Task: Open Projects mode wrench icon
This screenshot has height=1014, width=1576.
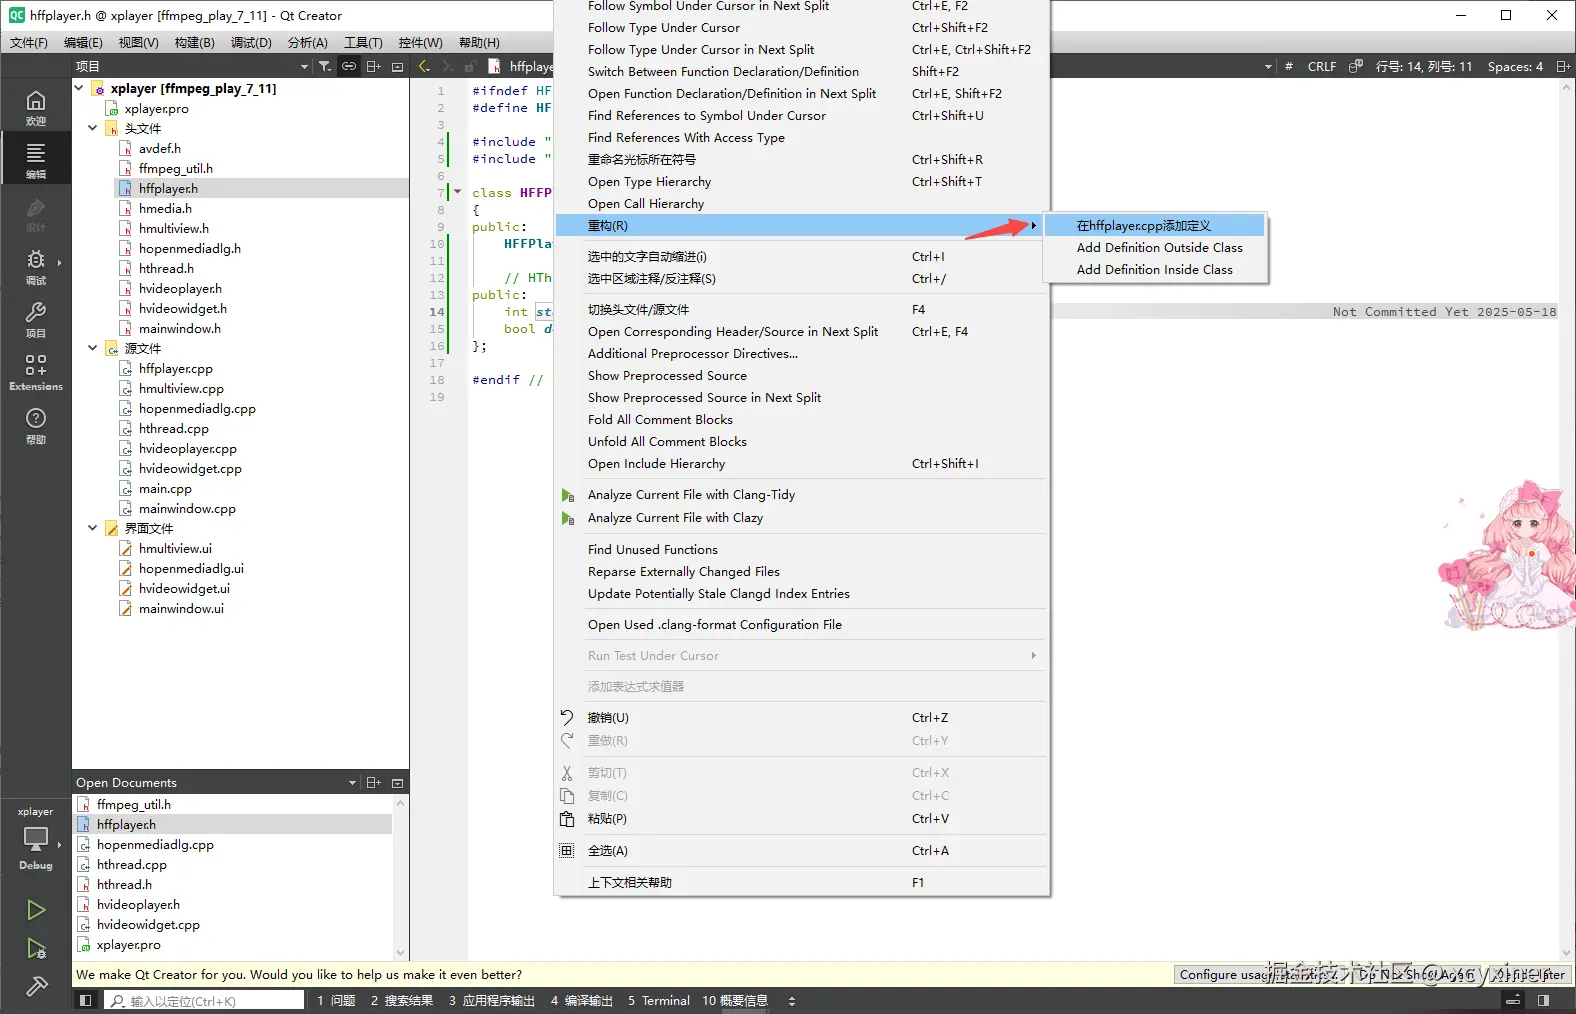Action: pos(36,319)
